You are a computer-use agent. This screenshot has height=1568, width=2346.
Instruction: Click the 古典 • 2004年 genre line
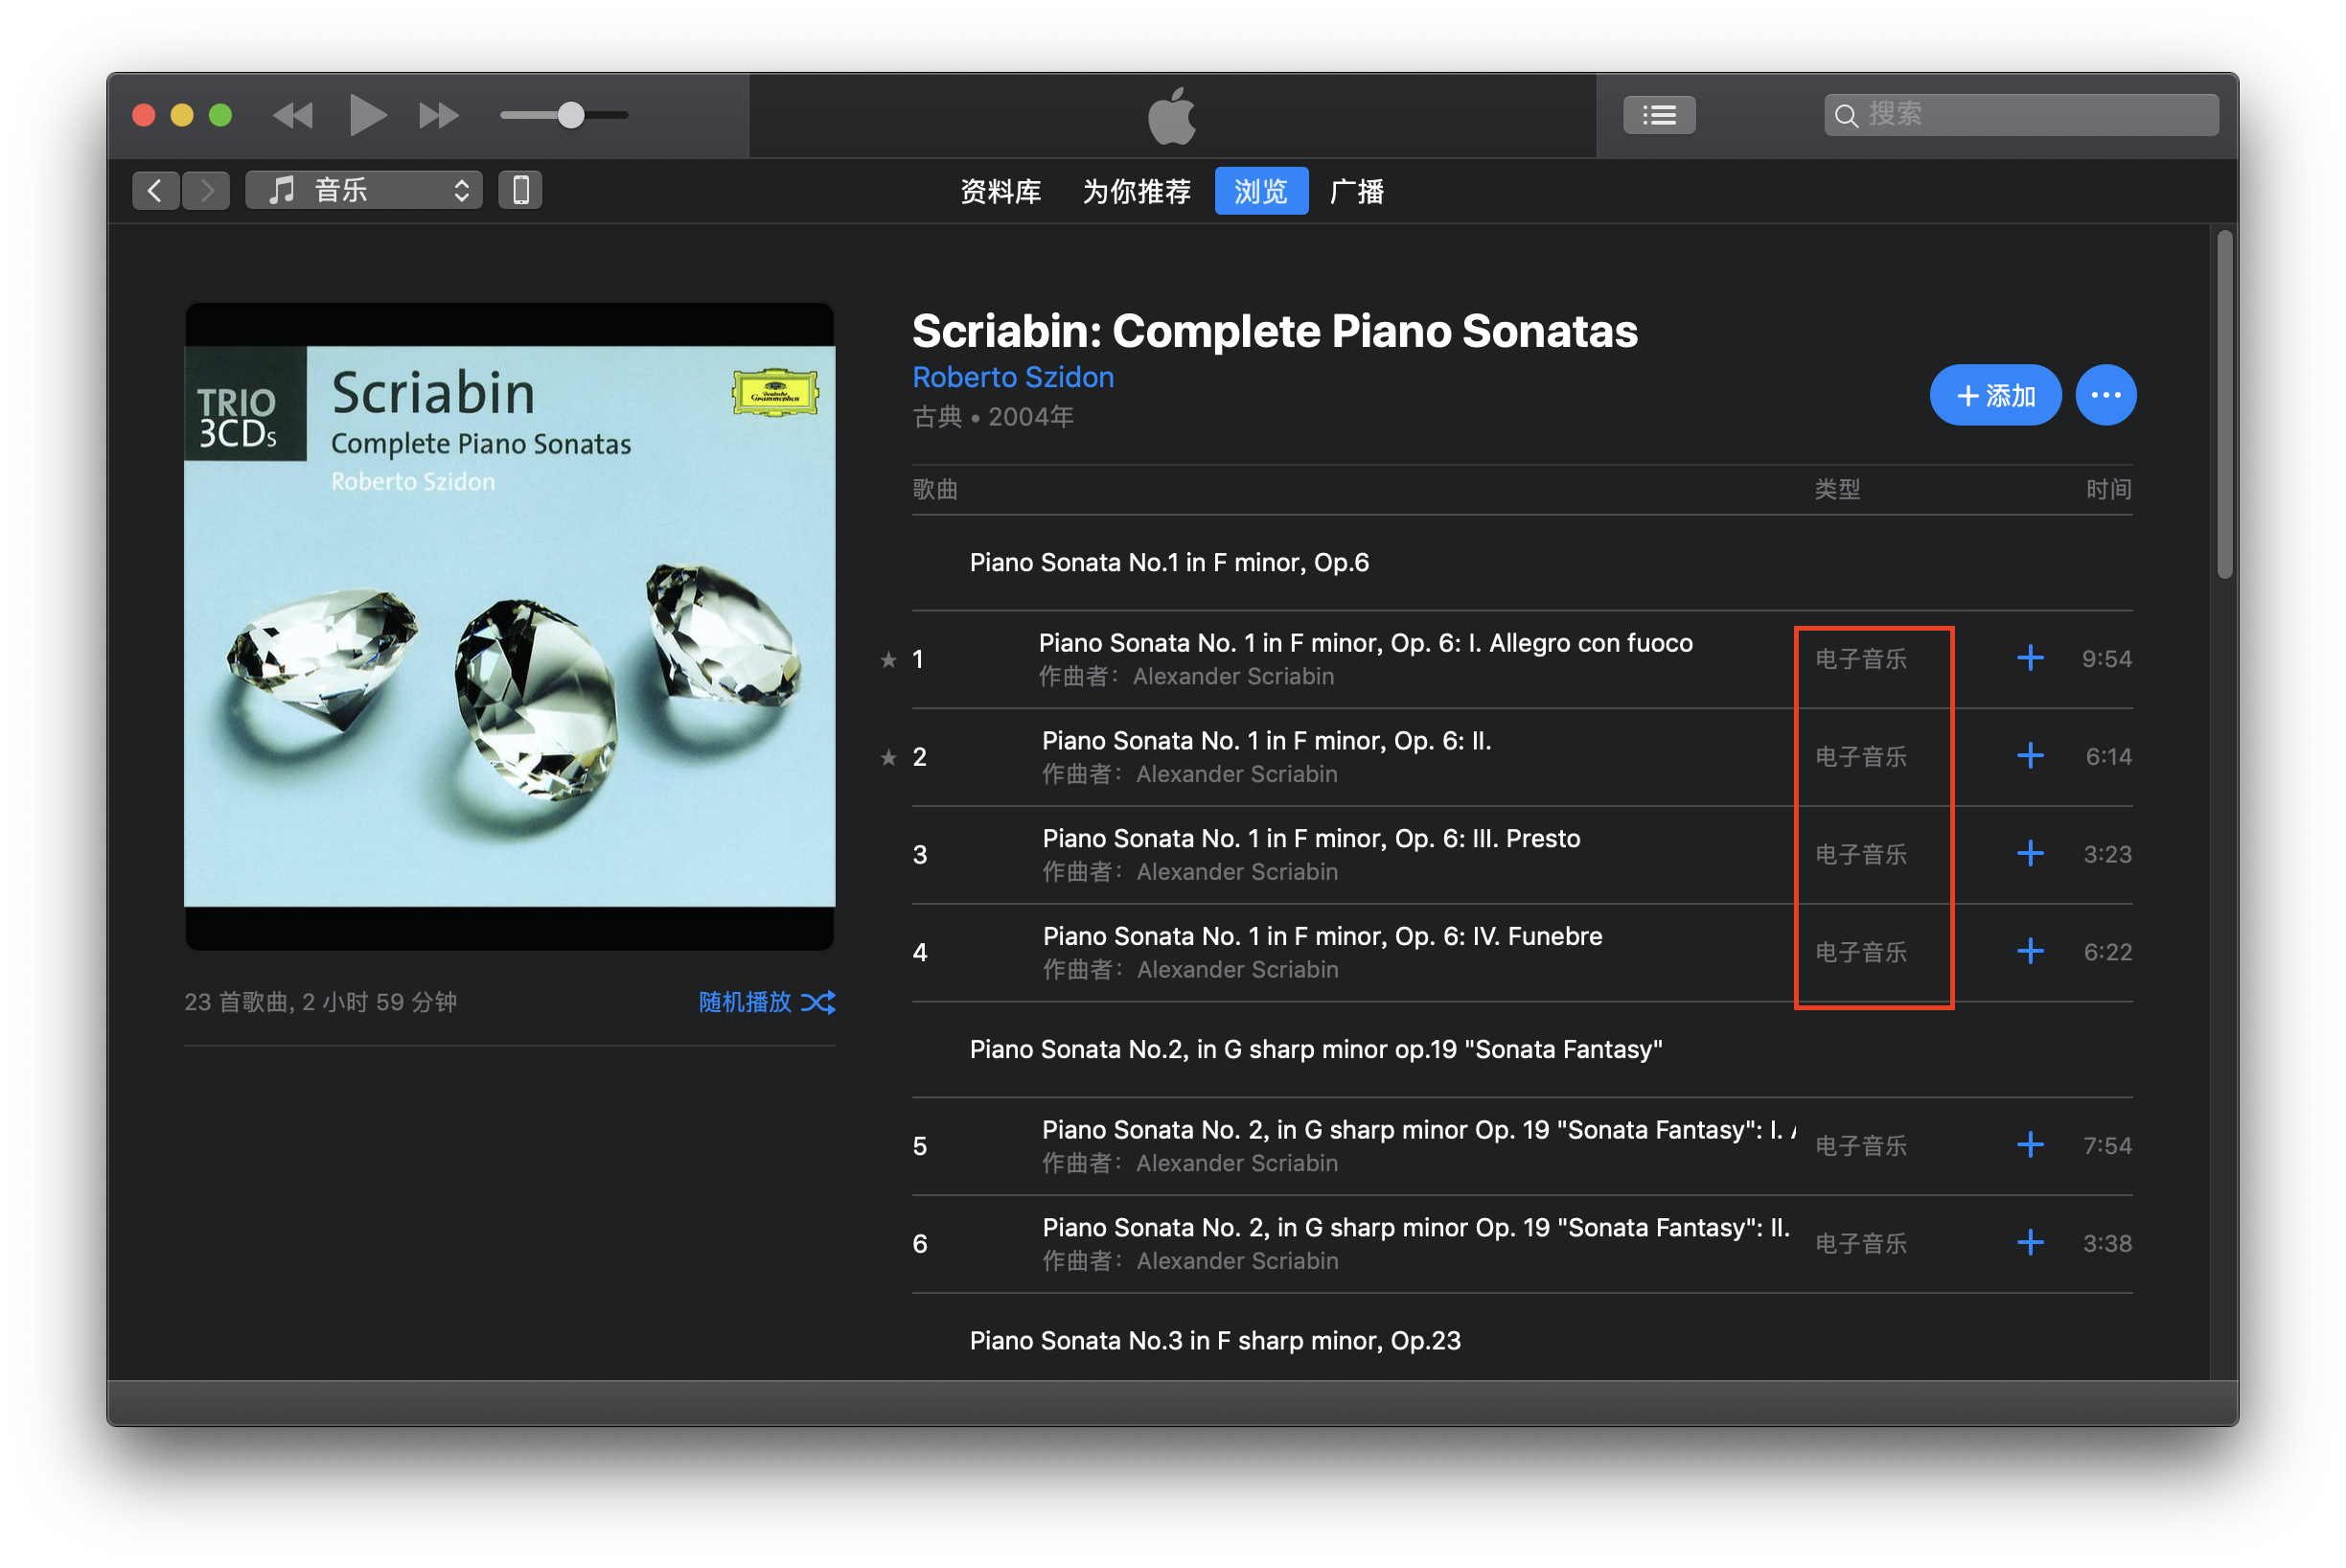pos(993,417)
